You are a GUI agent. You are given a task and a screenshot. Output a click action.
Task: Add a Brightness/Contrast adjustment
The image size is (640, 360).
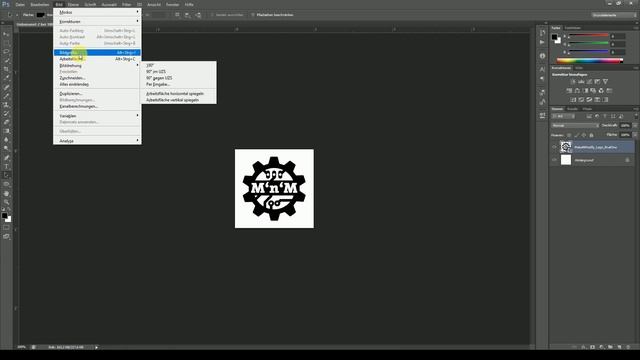tap(573, 82)
